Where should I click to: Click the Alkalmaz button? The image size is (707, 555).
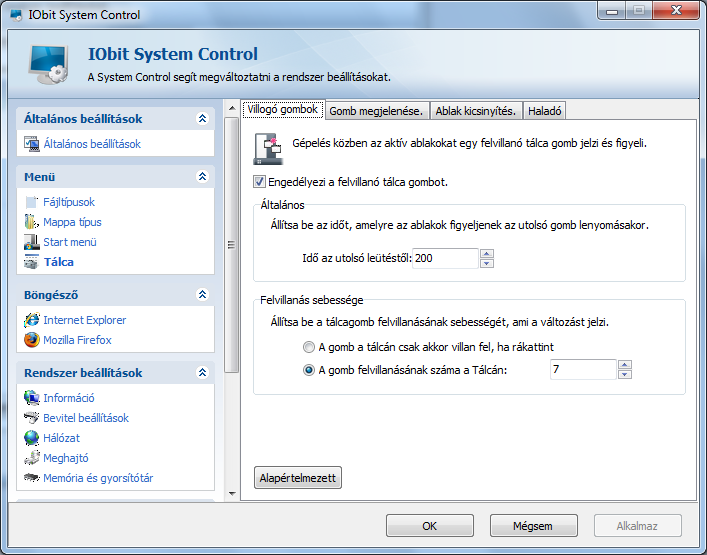(638, 526)
